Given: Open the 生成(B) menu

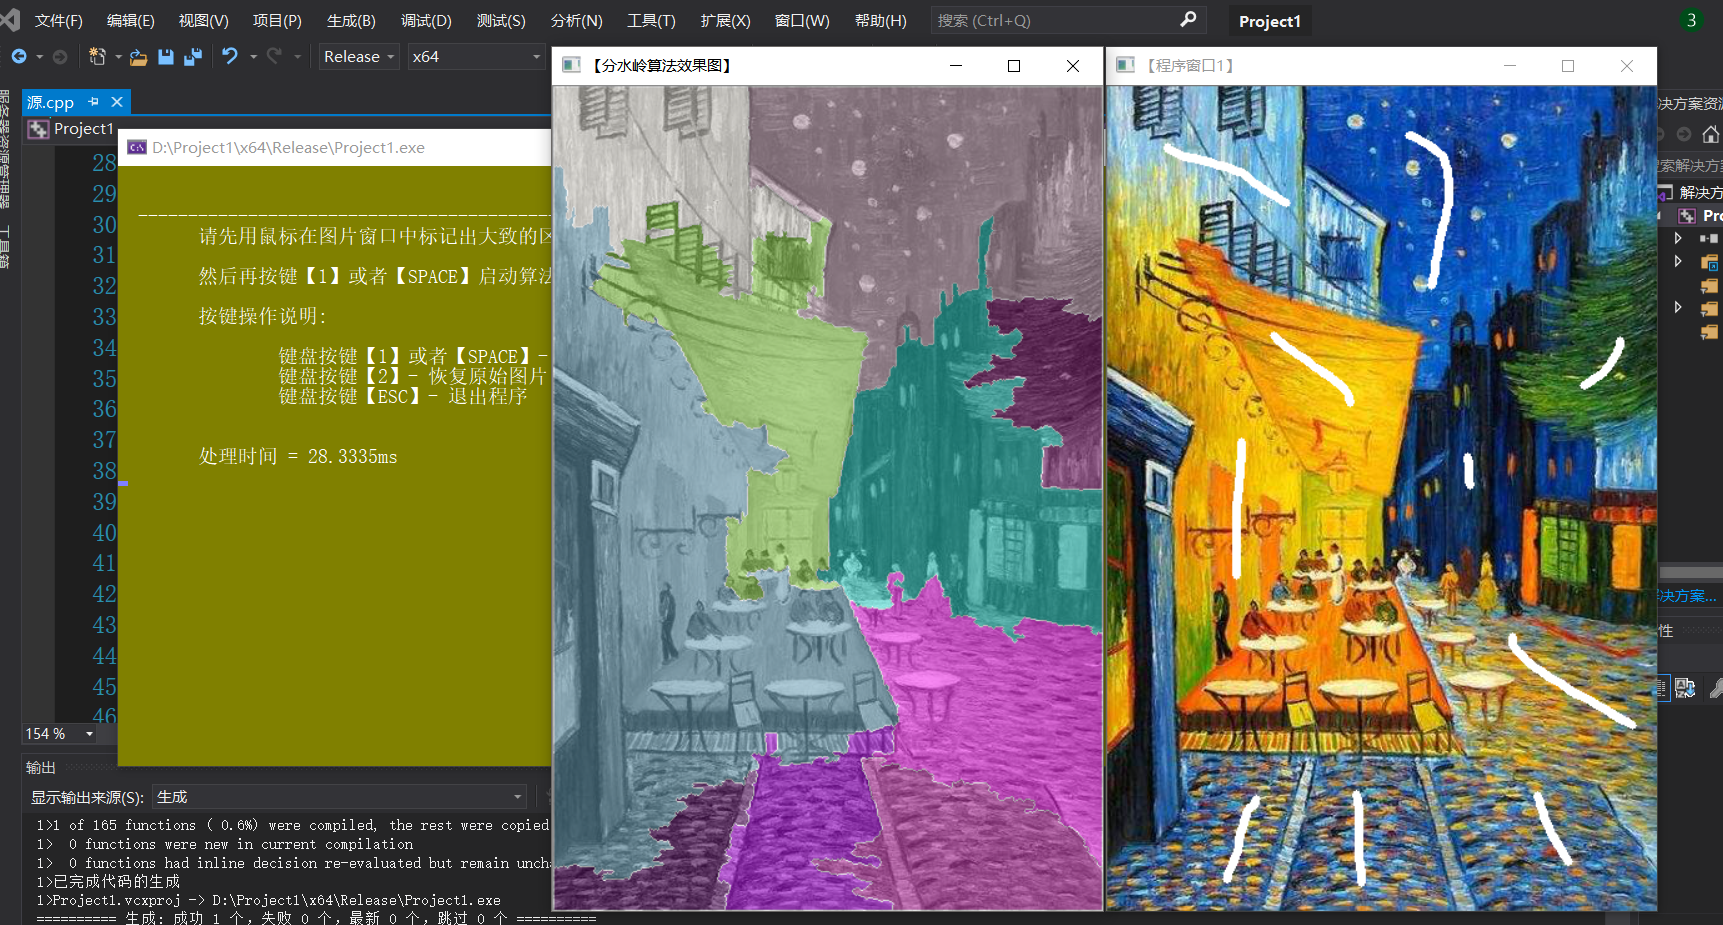Looking at the screenshot, I should pyautogui.click(x=351, y=20).
